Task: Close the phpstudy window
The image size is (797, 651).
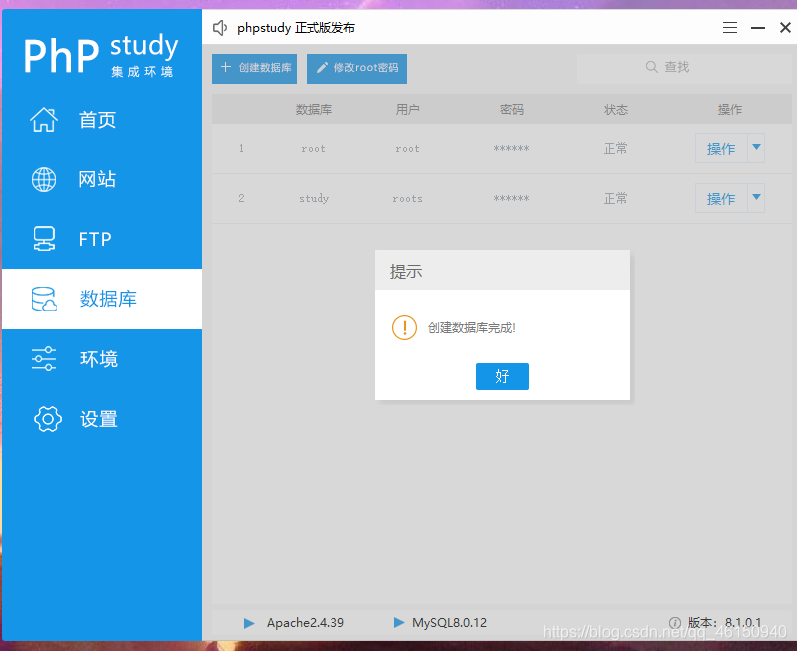Action: pos(785,27)
